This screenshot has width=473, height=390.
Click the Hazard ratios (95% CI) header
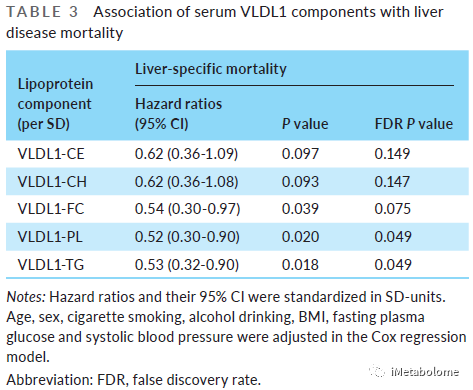[x=178, y=114]
